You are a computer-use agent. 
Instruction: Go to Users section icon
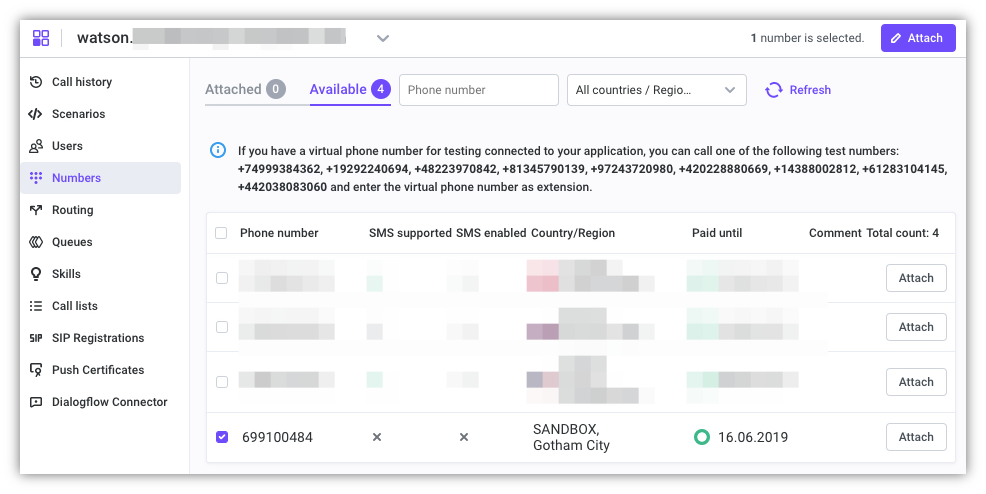coord(36,146)
